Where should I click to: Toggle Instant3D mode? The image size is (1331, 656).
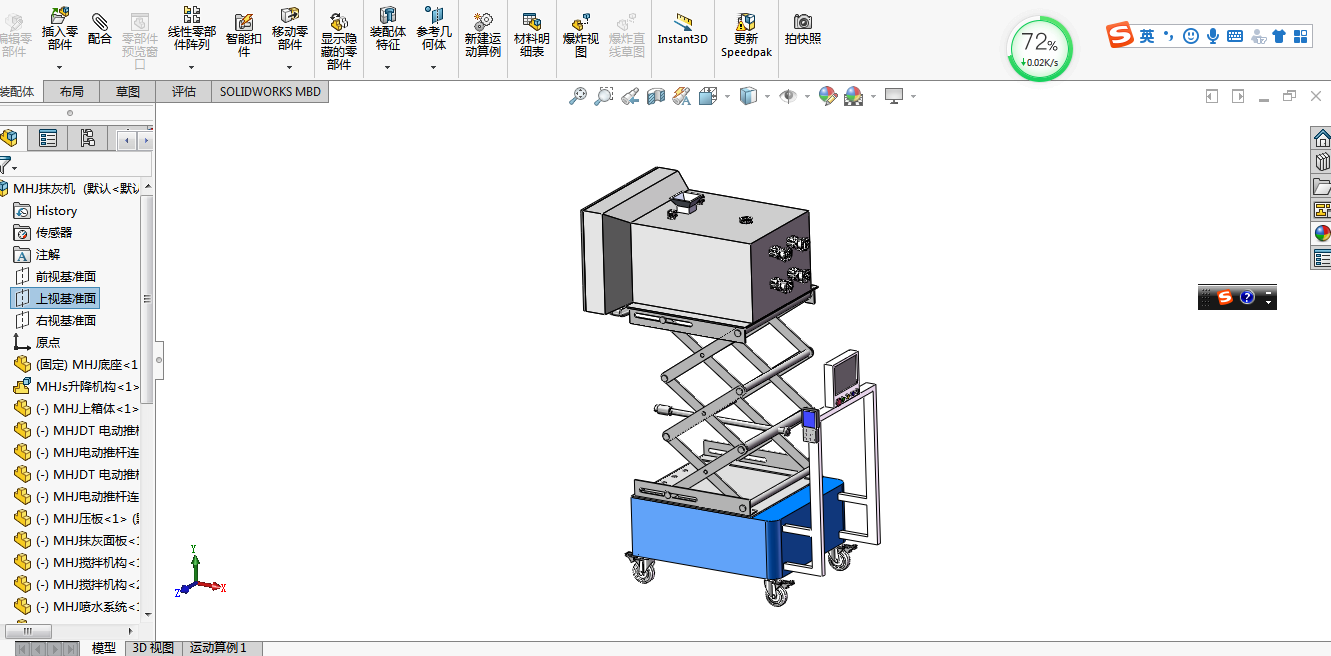tap(683, 29)
